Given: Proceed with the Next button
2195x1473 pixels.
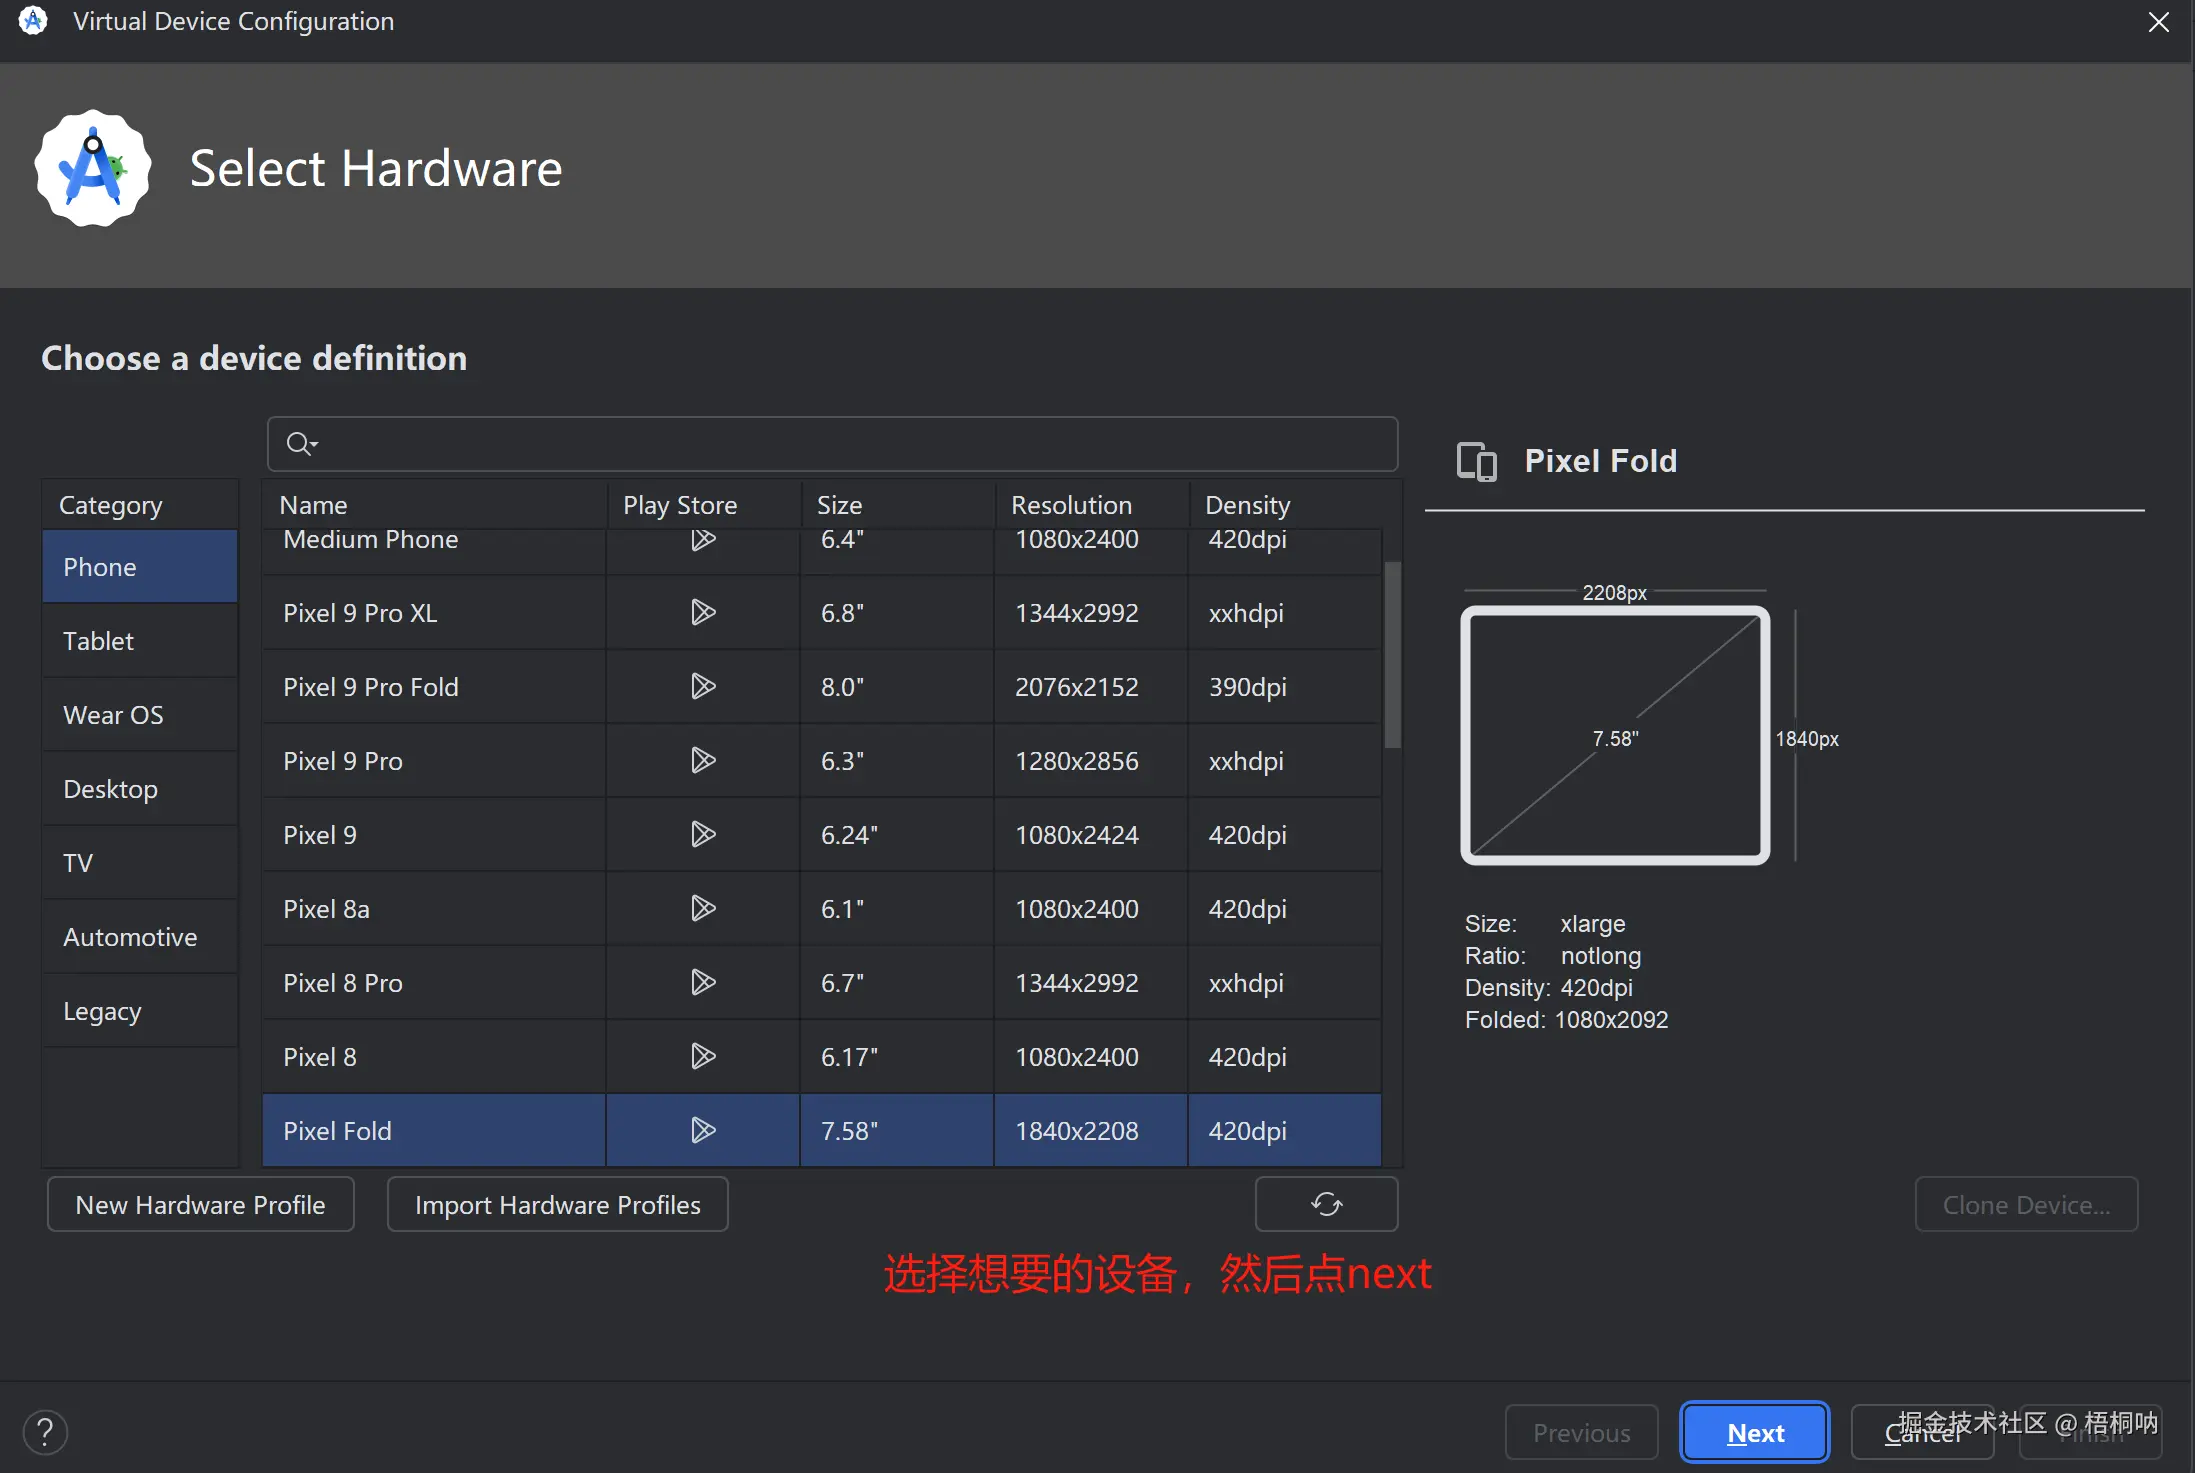Looking at the screenshot, I should point(1755,1432).
